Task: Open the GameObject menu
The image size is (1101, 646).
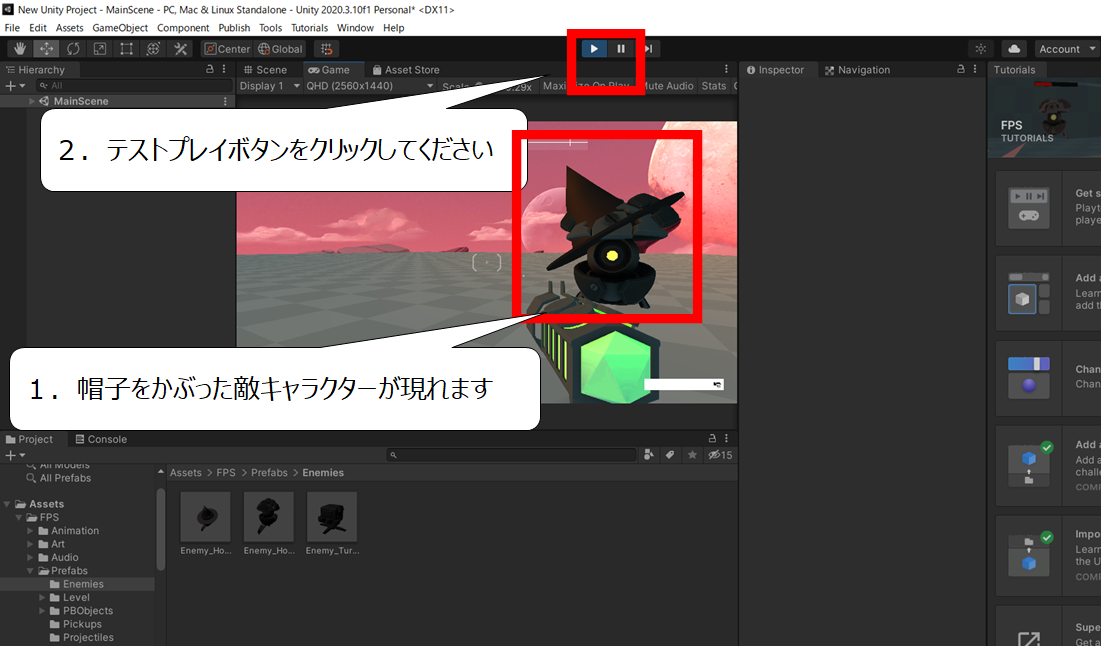Action: 120,28
